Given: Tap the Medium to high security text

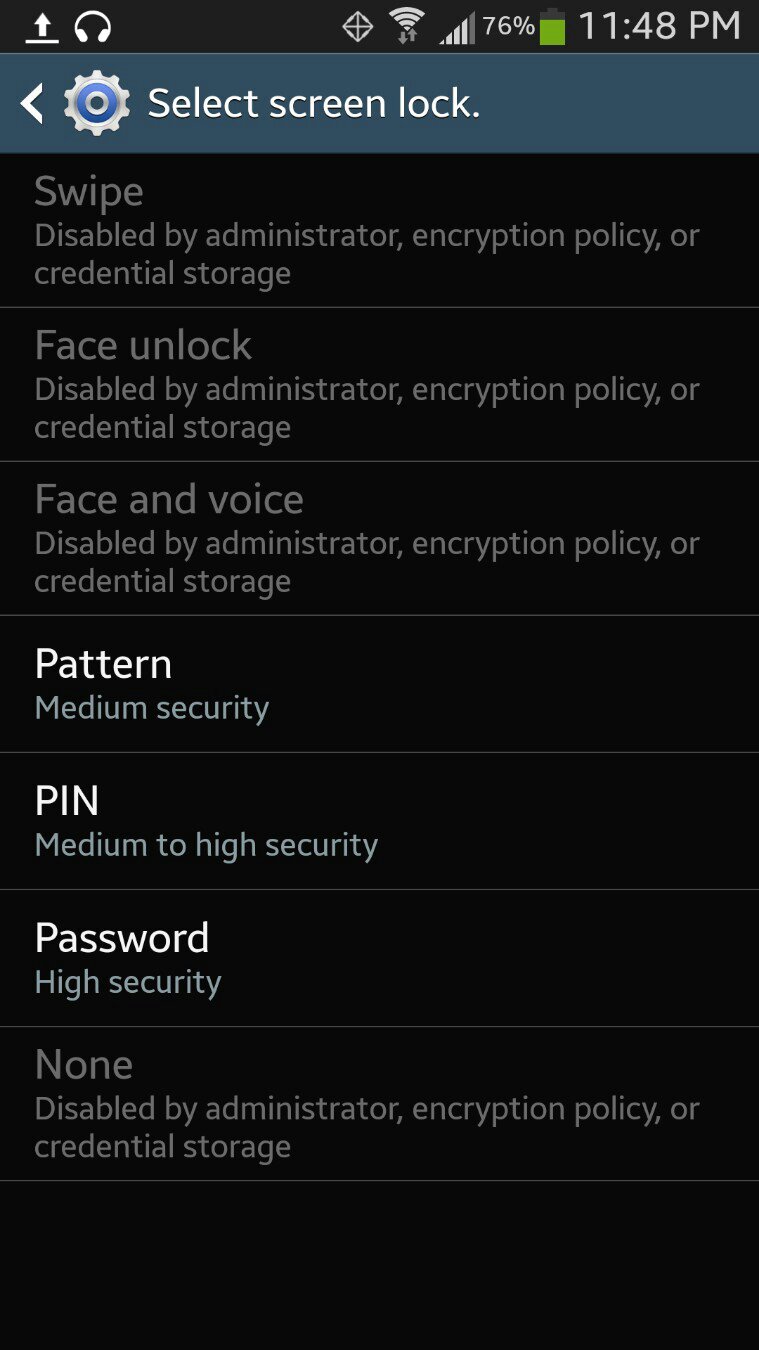Looking at the screenshot, I should [x=206, y=846].
